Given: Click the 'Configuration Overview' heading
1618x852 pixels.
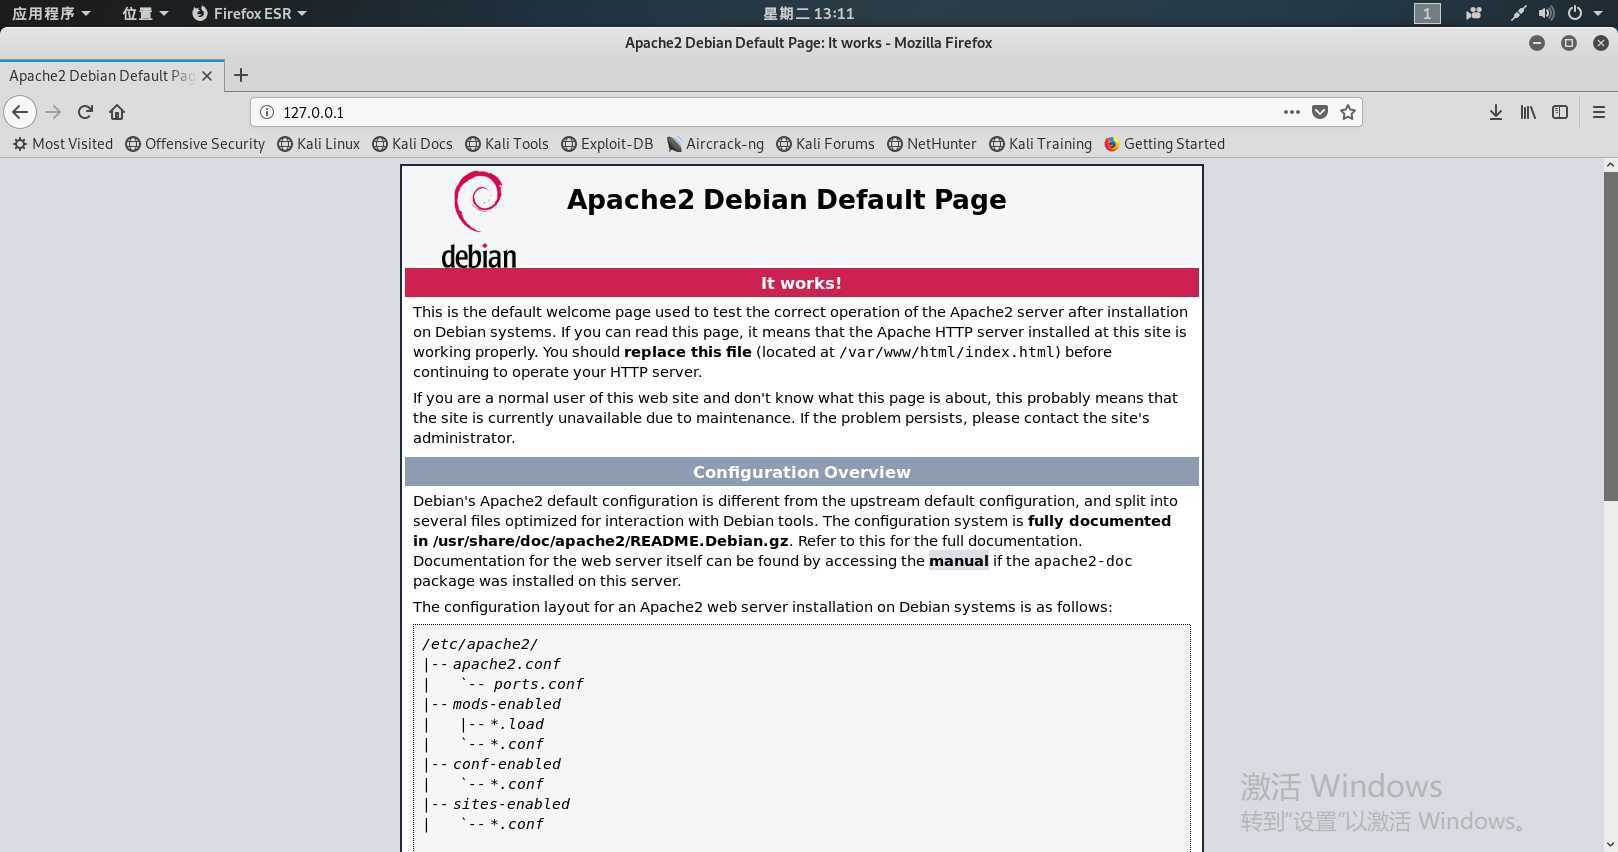Looking at the screenshot, I should 801,472.
